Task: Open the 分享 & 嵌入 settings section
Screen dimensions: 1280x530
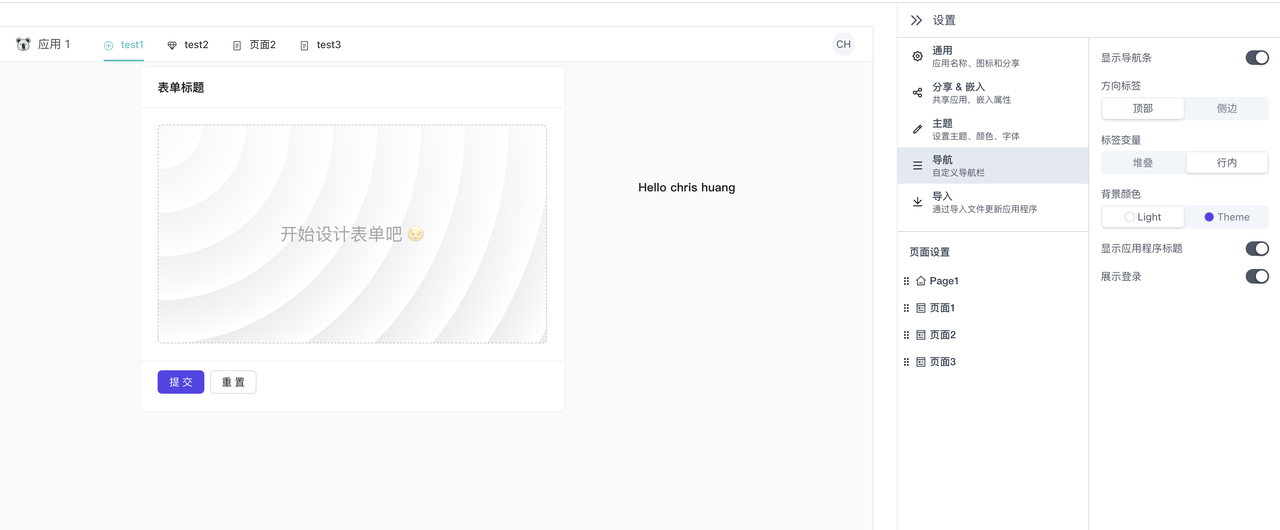Action: point(993,93)
